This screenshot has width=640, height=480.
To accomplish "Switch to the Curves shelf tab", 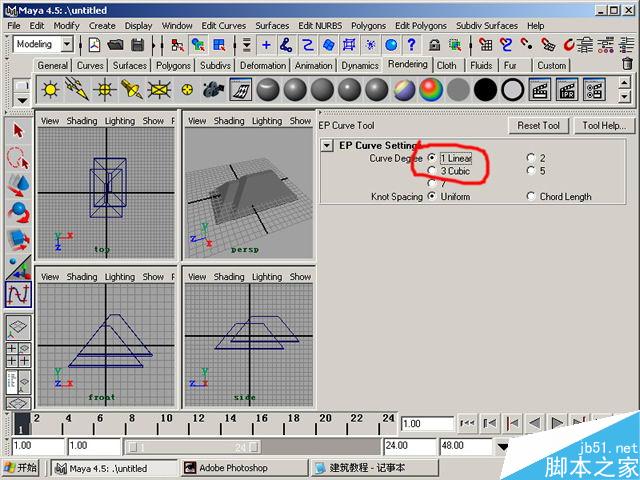I will click(x=90, y=65).
